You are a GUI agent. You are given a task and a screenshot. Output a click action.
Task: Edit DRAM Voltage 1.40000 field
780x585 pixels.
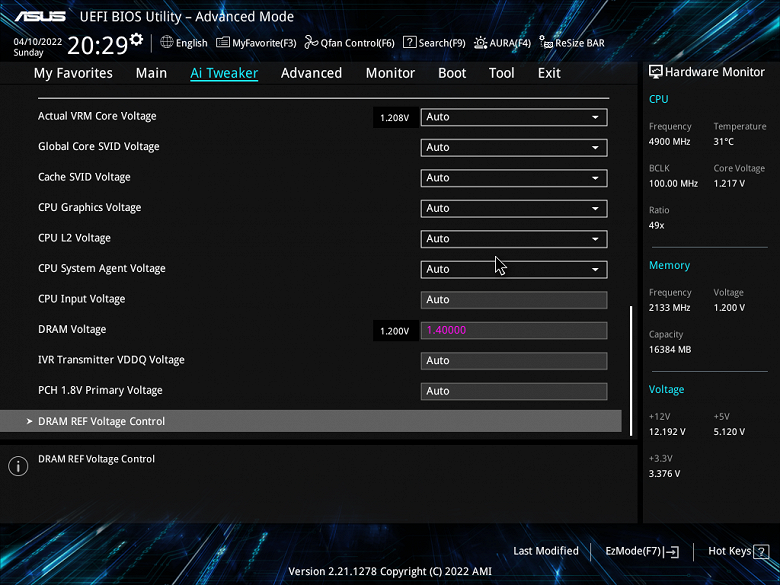click(x=514, y=330)
